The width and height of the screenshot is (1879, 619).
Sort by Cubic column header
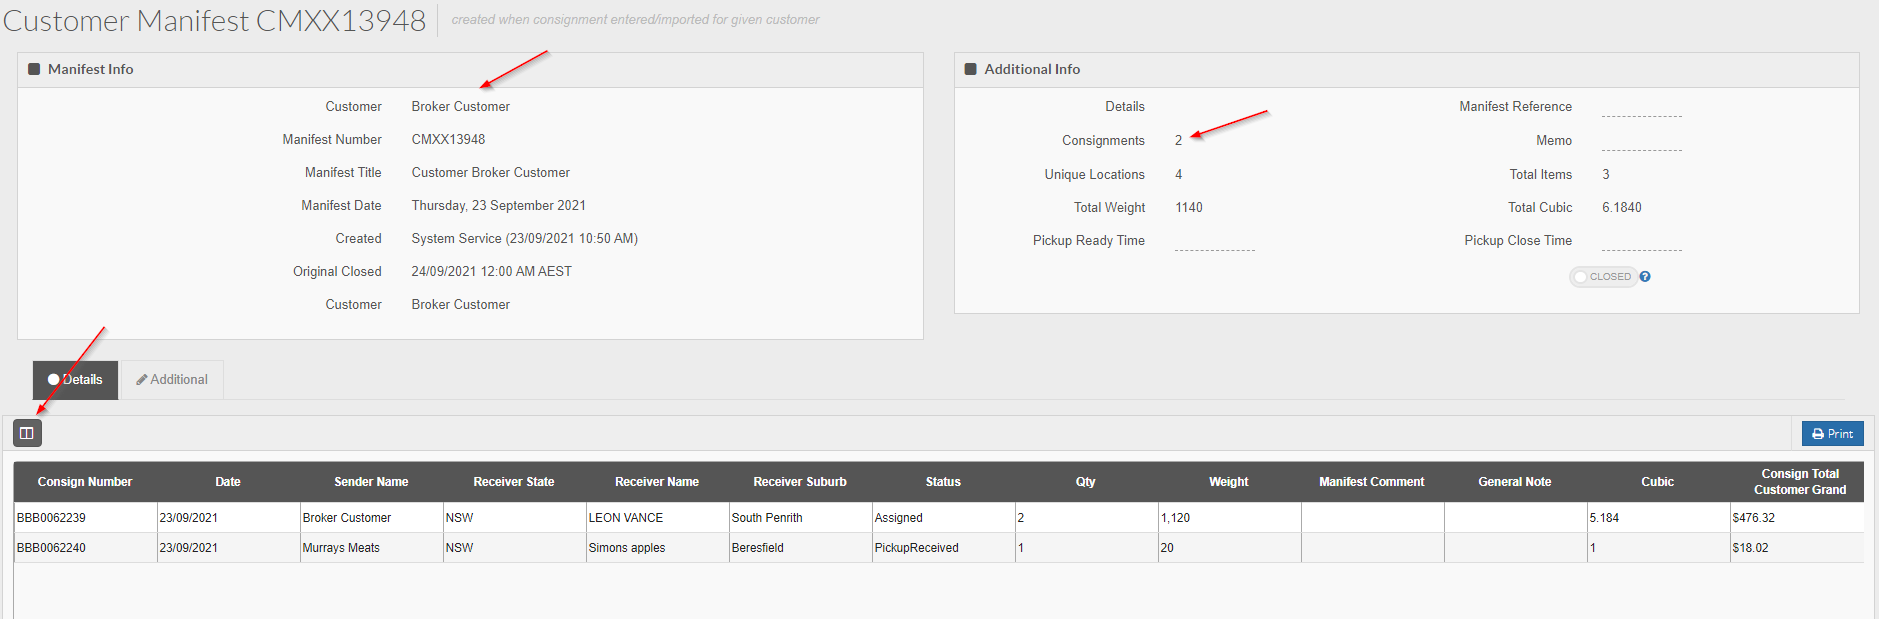pyautogui.click(x=1658, y=482)
